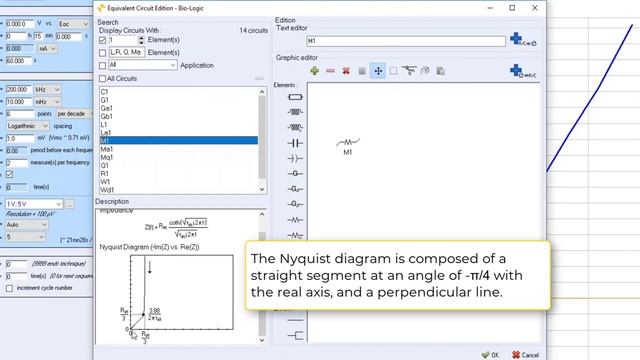Viewport: 640px width, 360px height.
Task: Open the mHz frequency unit dropdown
Action: tap(47, 102)
